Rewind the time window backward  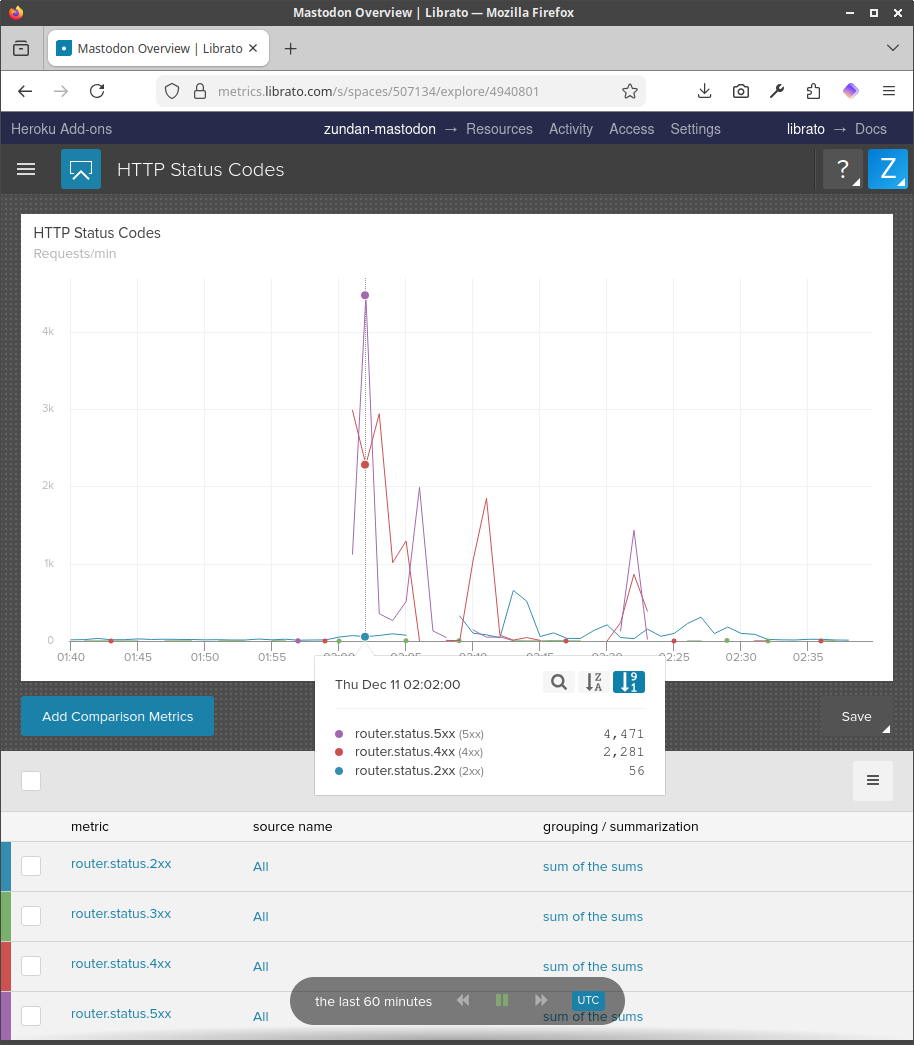(463, 1000)
